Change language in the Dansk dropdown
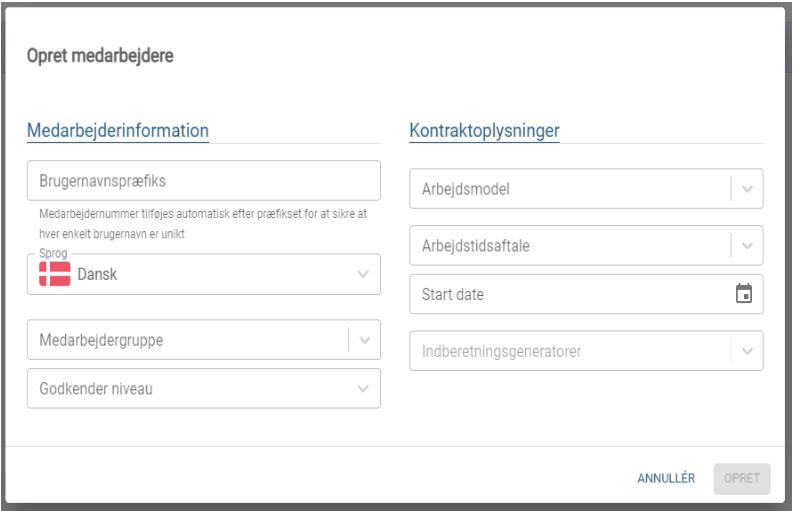 point(204,274)
